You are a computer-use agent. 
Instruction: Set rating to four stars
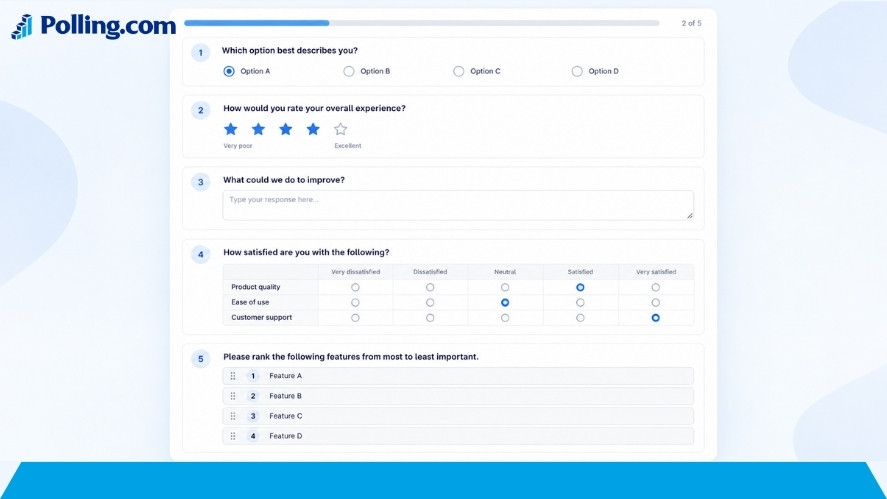[313, 130]
